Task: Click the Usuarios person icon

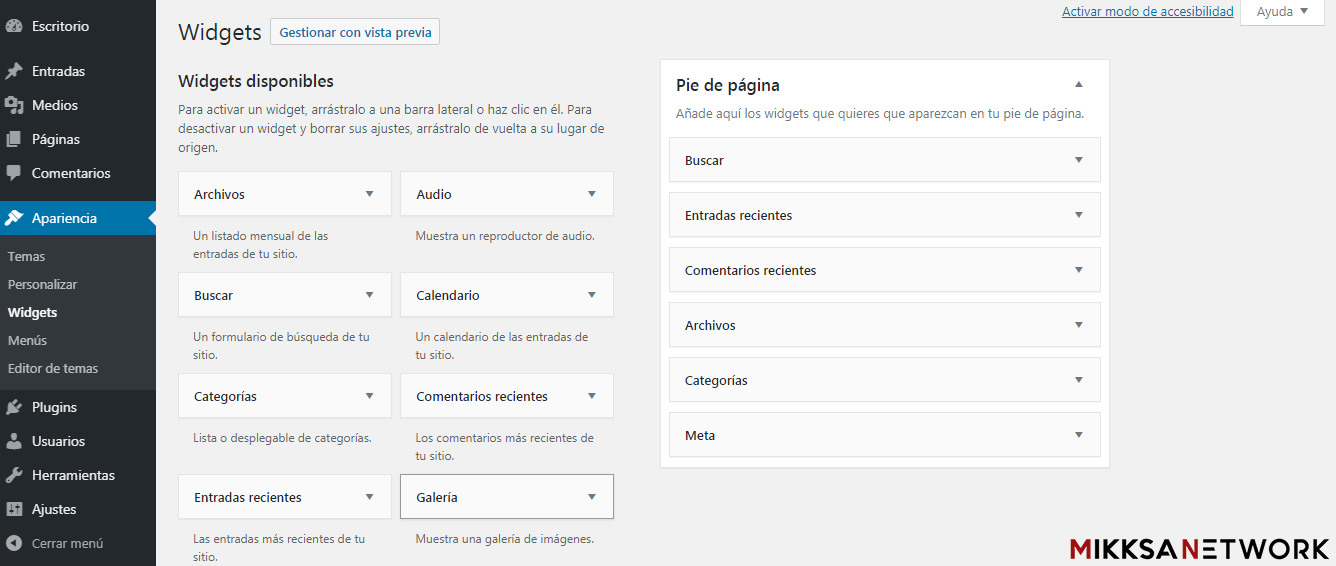Action: click(x=14, y=441)
